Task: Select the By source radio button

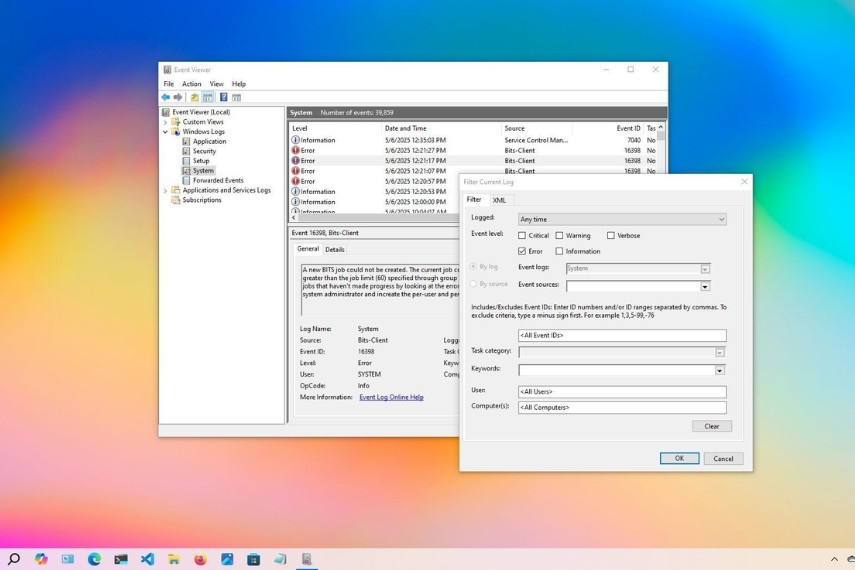Action: click(x=473, y=284)
